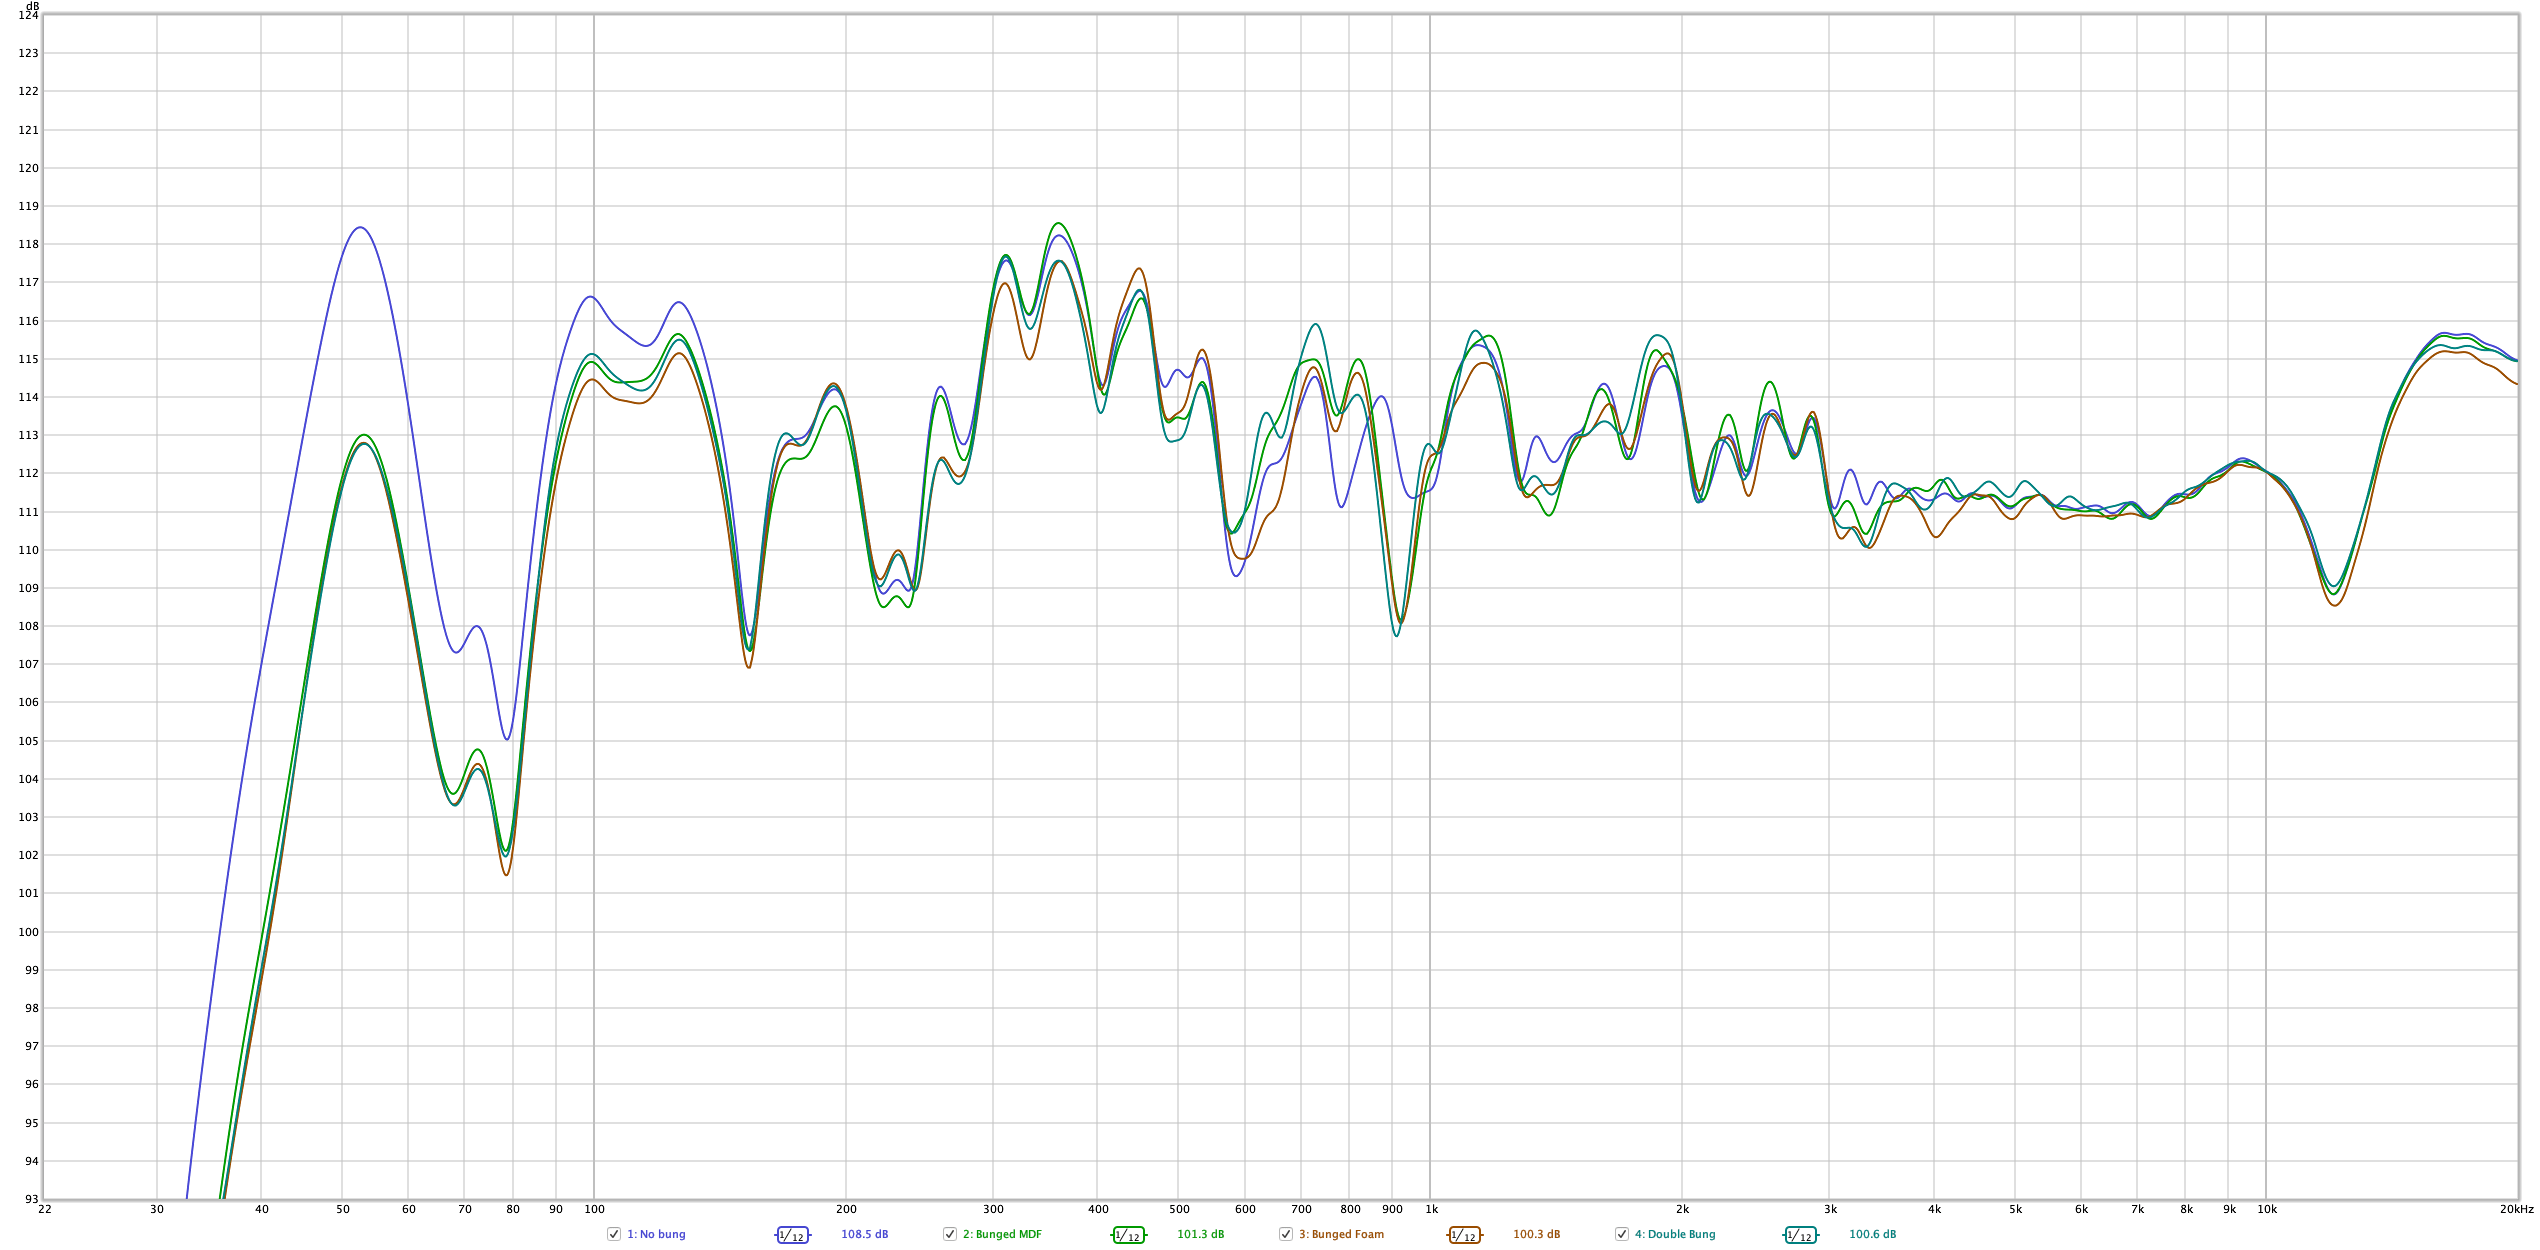Click the 1k frequency axis label
Image resolution: width=2540 pixels, height=1250 pixels.
click(1431, 1209)
